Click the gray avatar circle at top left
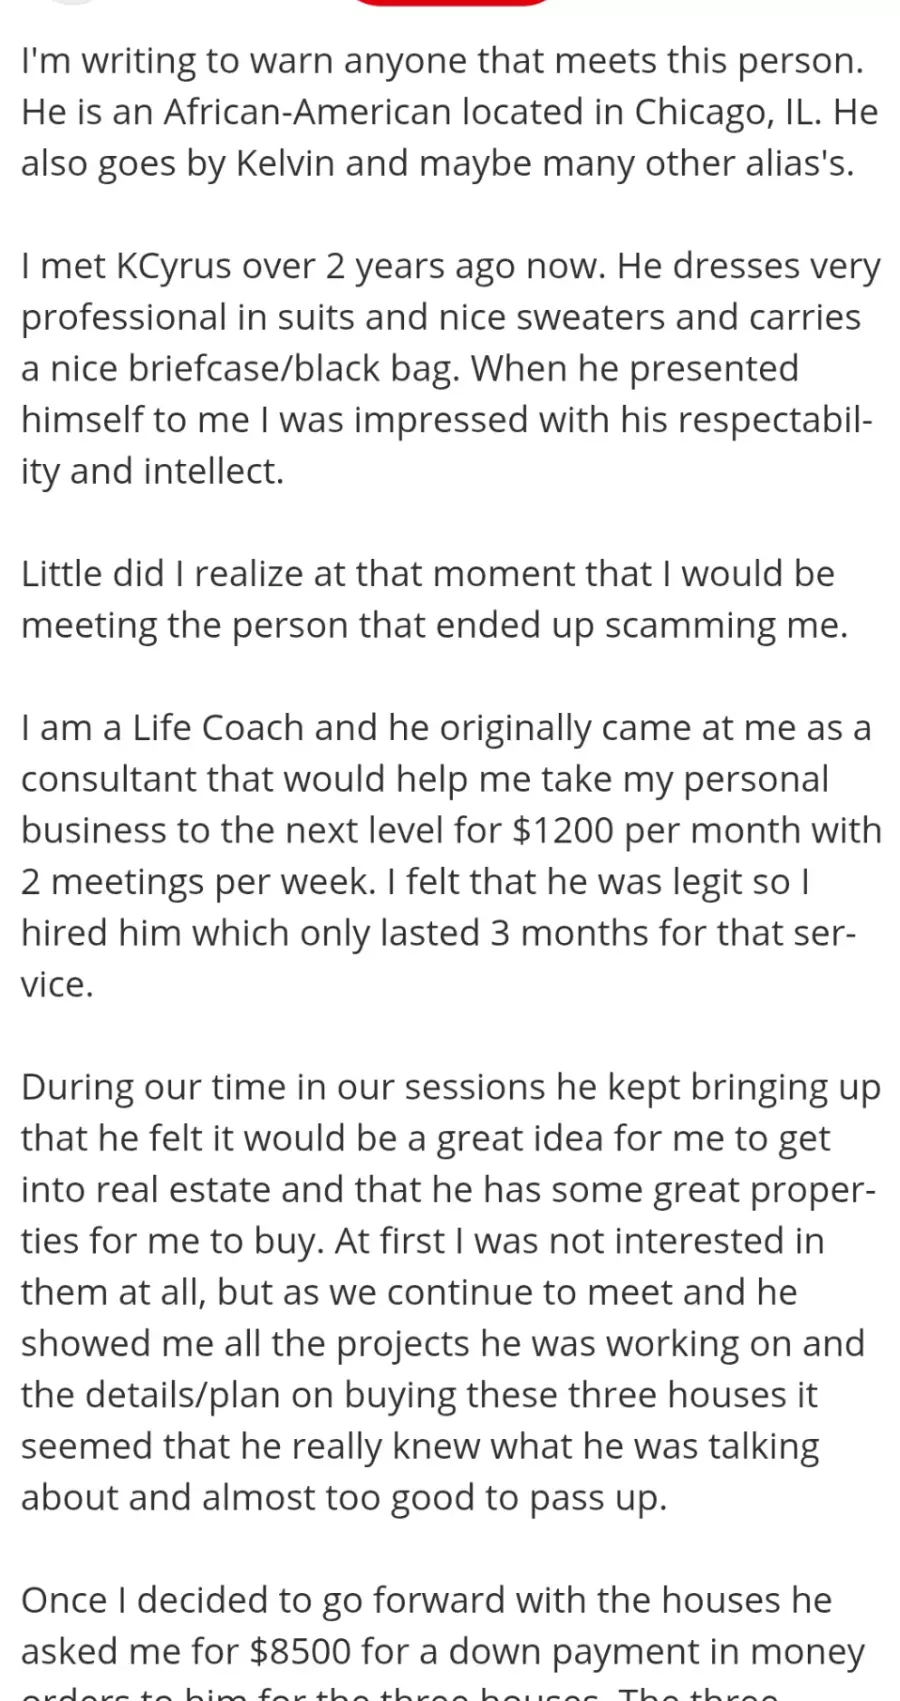Image resolution: width=900 pixels, height=1701 pixels. pyautogui.click(x=75, y=2)
